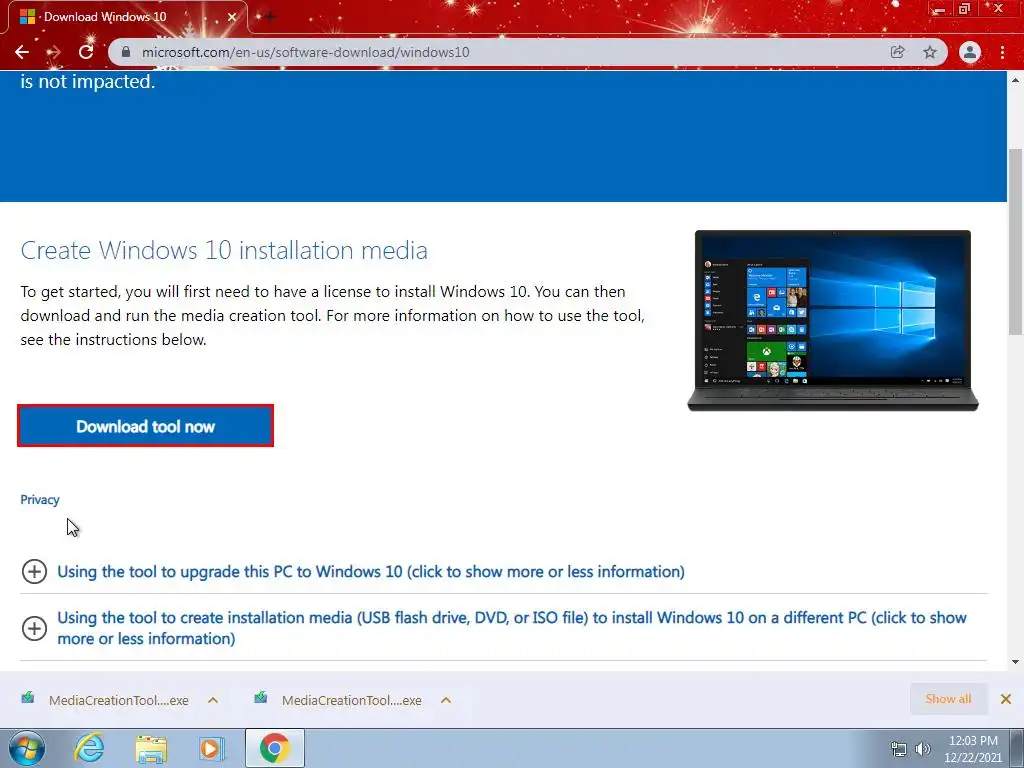
Task: Click the Chrome icon in taskbar
Action: pyautogui.click(x=274, y=748)
